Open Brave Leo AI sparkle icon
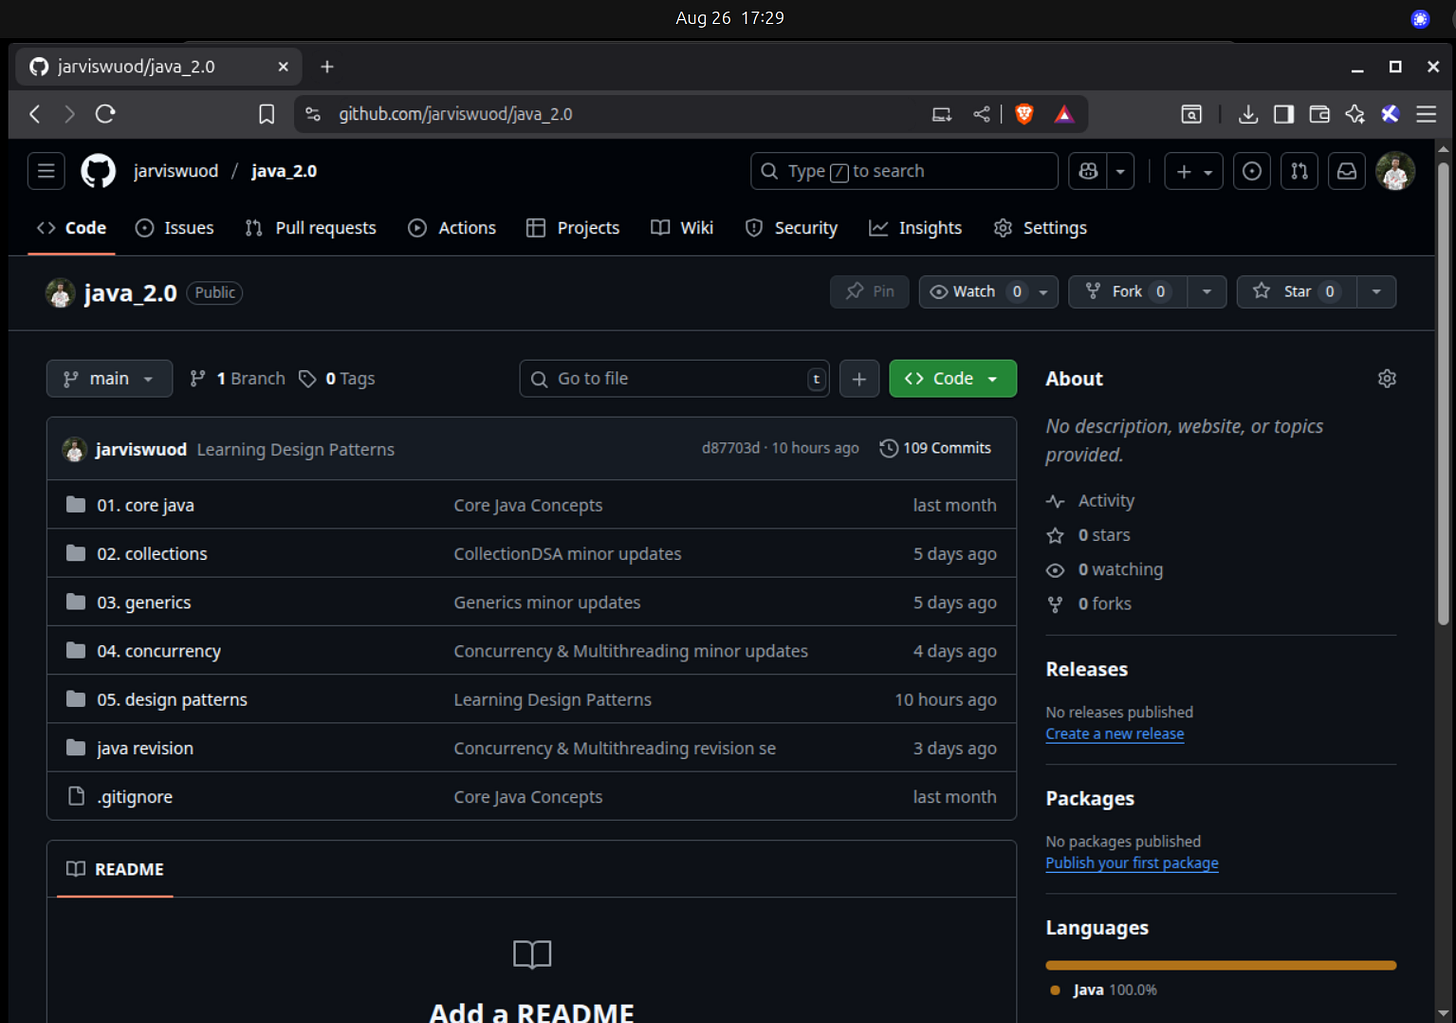 tap(1355, 114)
